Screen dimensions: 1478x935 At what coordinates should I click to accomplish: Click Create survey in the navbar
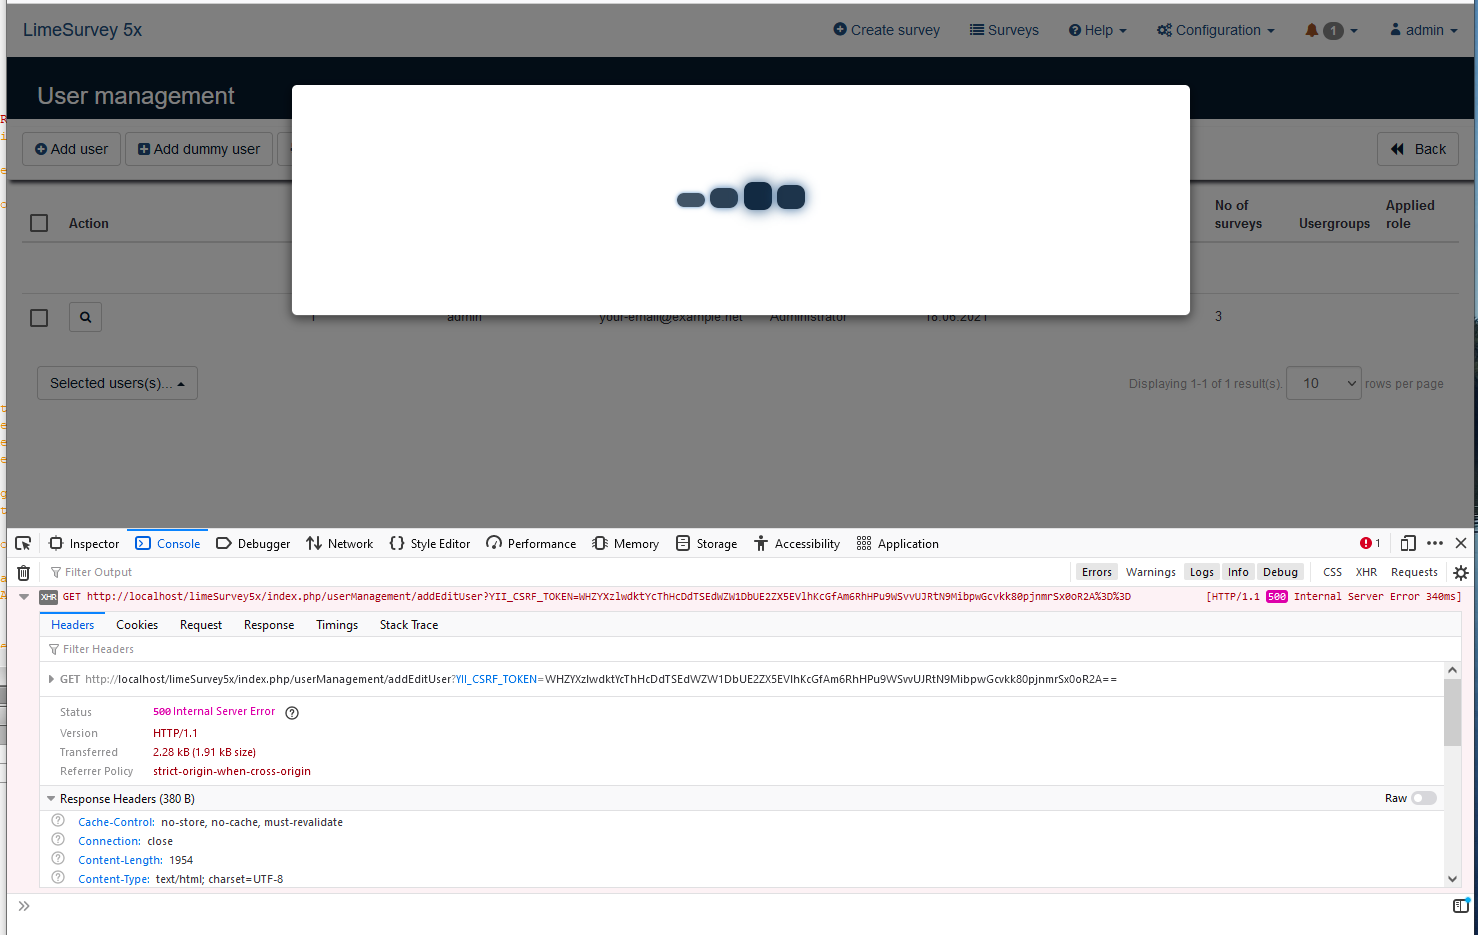887,30
